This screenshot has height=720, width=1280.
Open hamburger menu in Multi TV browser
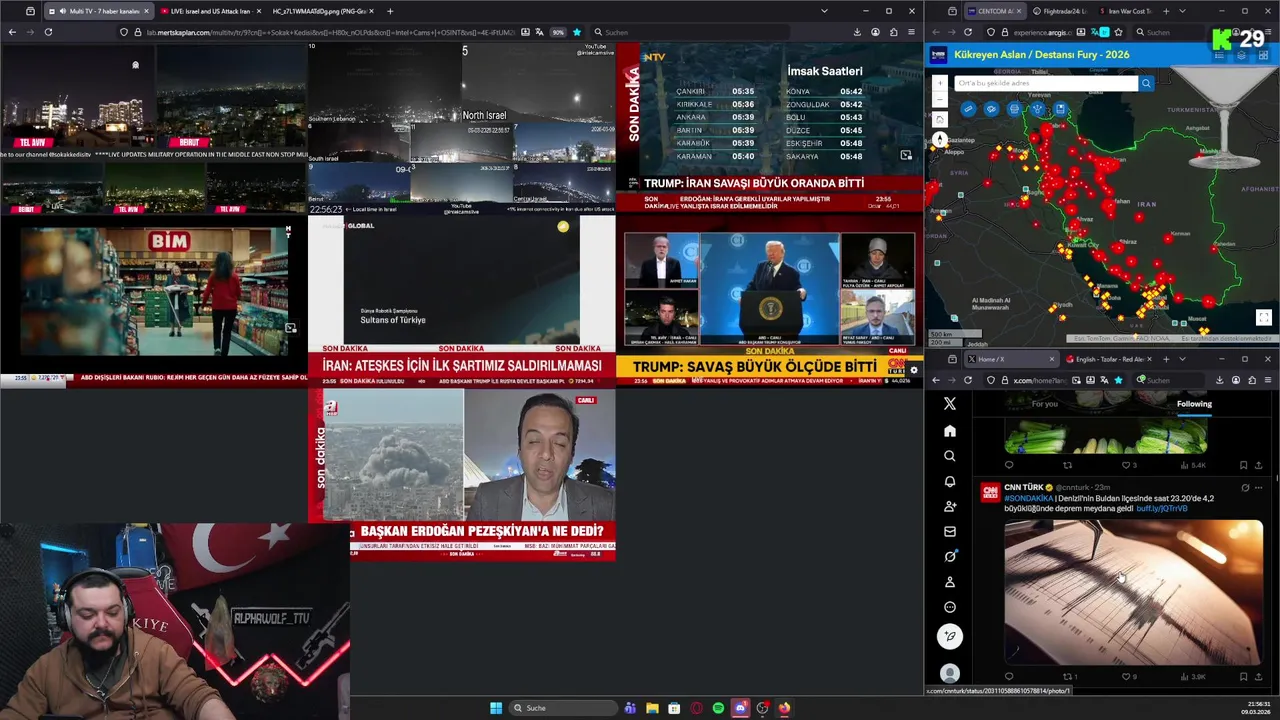[x=911, y=32]
